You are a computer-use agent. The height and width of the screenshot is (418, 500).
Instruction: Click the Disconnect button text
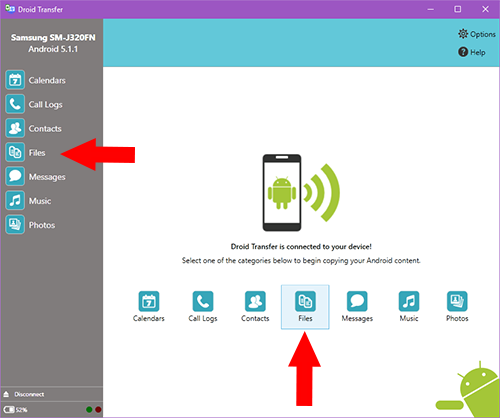tap(29, 394)
